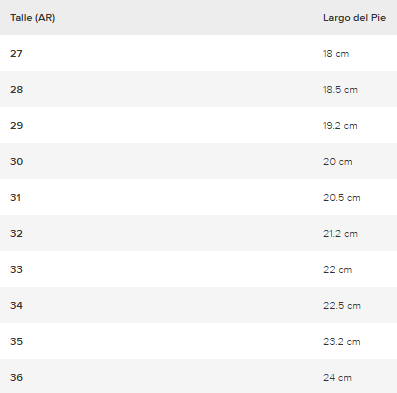Select size 35 row label
397x393 pixels.
[x=16, y=342]
